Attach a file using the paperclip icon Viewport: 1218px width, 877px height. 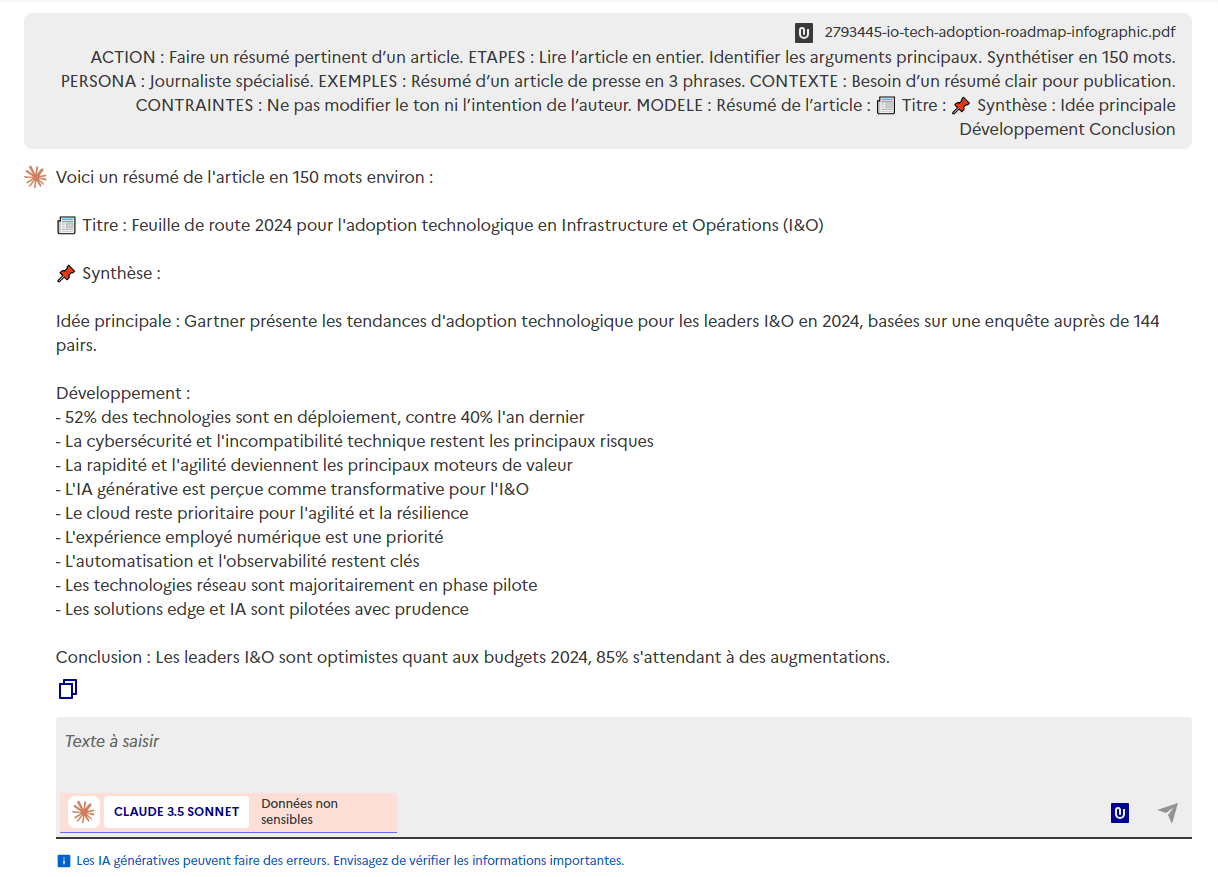tap(1120, 813)
